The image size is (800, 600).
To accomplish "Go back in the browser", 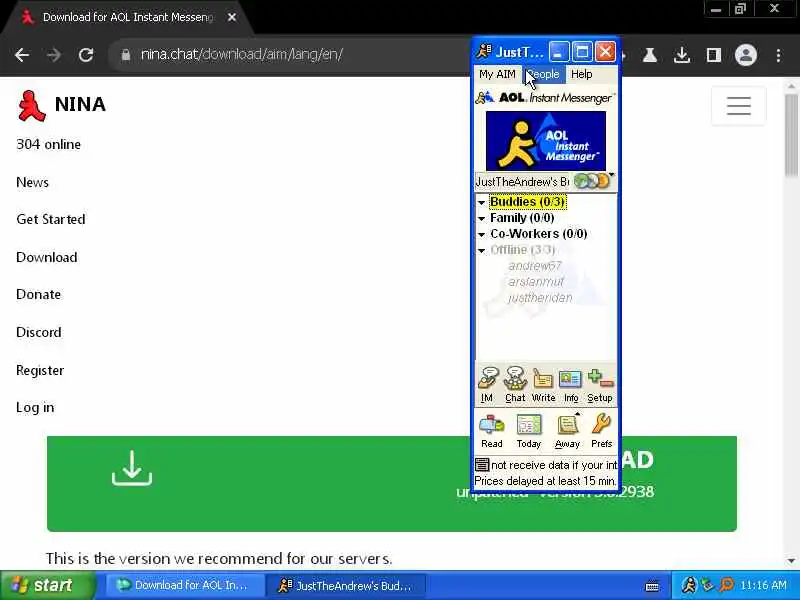I will click(22, 55).
